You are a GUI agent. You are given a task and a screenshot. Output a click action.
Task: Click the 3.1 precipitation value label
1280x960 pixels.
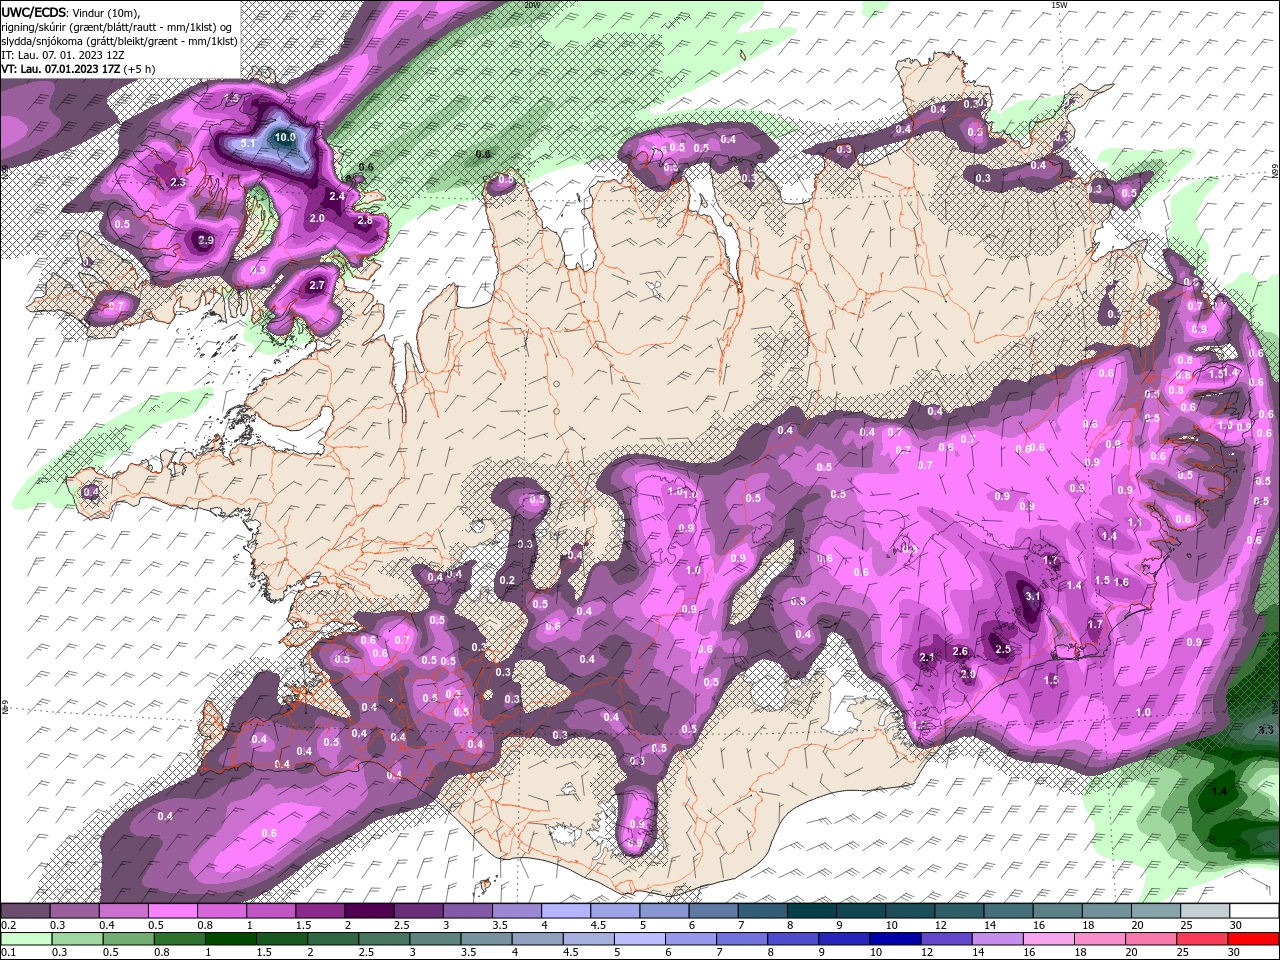(1033, 597)
